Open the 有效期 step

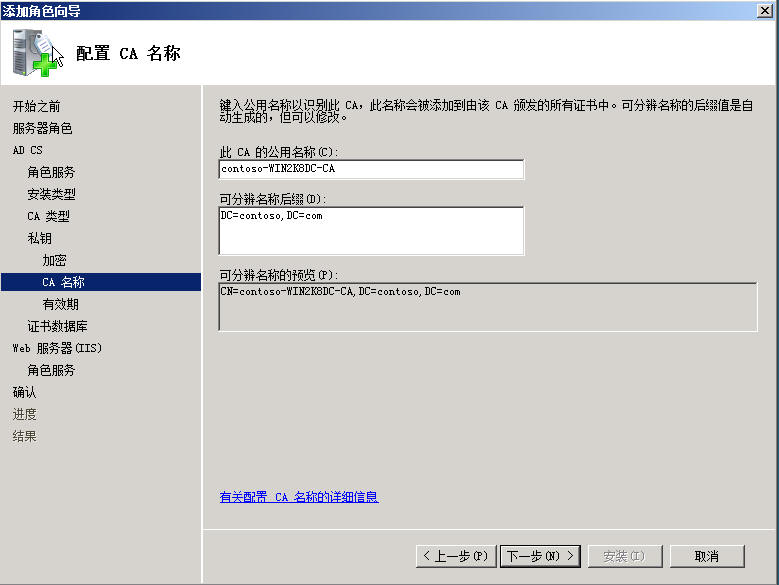point(60,304)
